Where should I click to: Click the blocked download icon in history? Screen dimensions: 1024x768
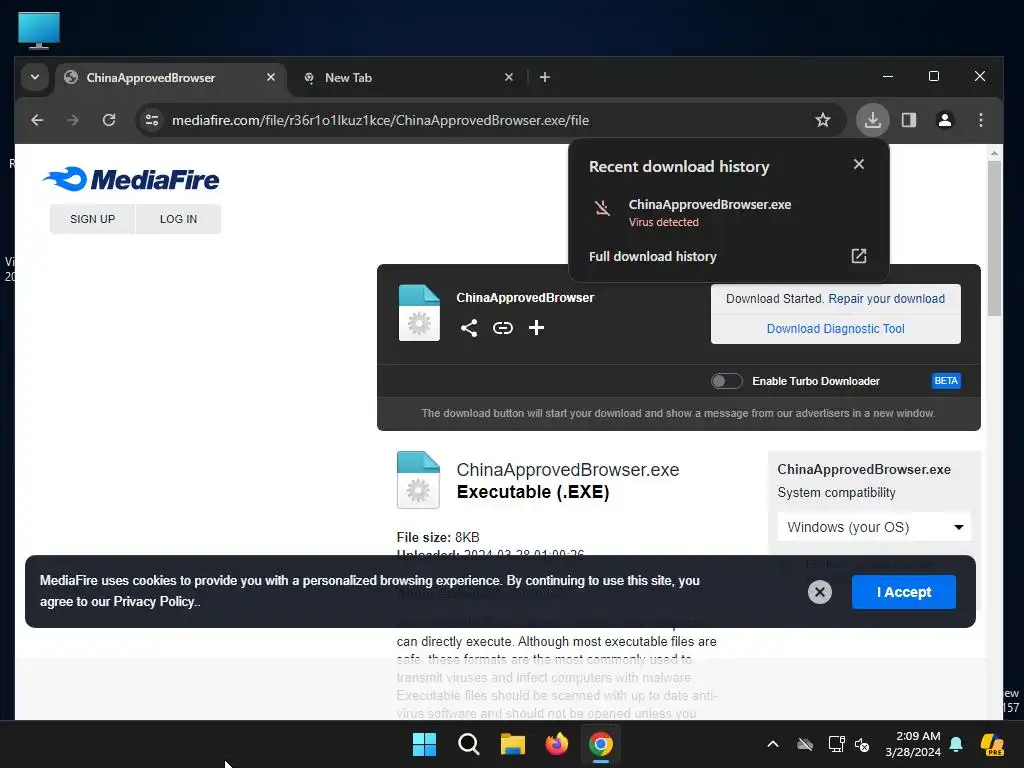602,208
